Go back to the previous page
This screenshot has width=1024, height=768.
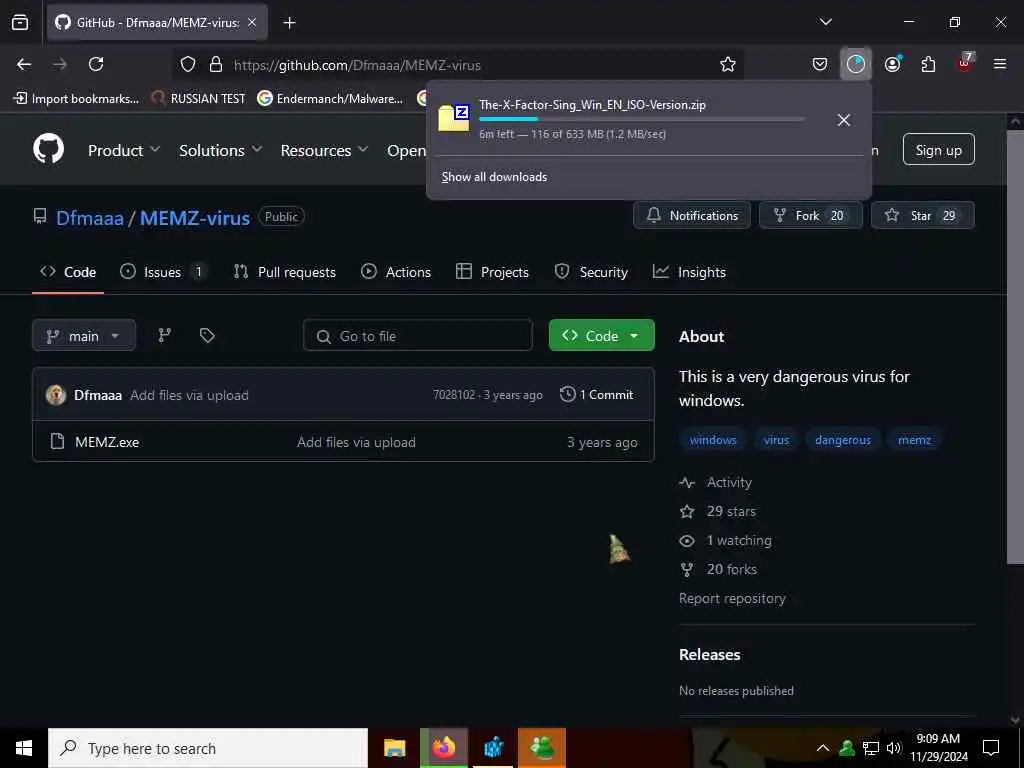(x=24, y=64)
